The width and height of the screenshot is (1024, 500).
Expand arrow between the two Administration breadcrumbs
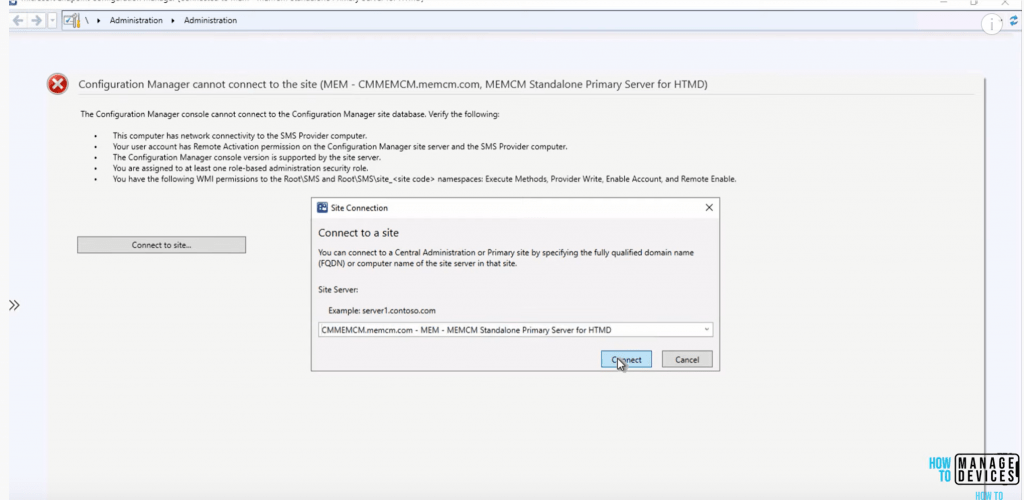click(173, 21)
